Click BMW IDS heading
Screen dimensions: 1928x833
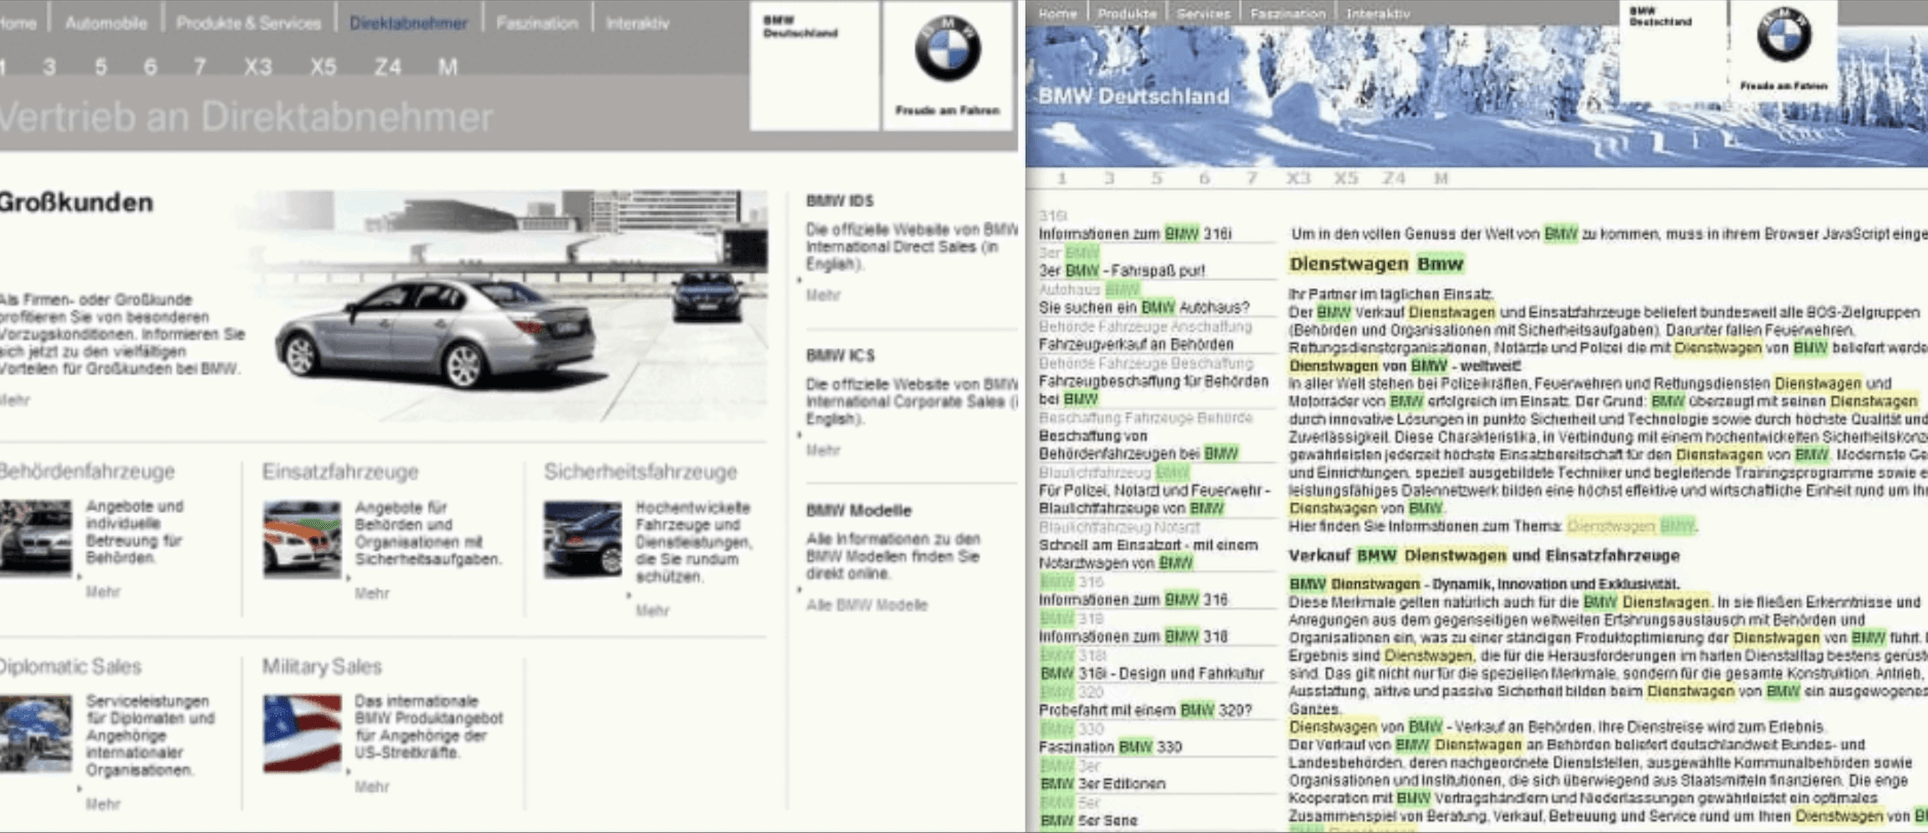[840, 200]
